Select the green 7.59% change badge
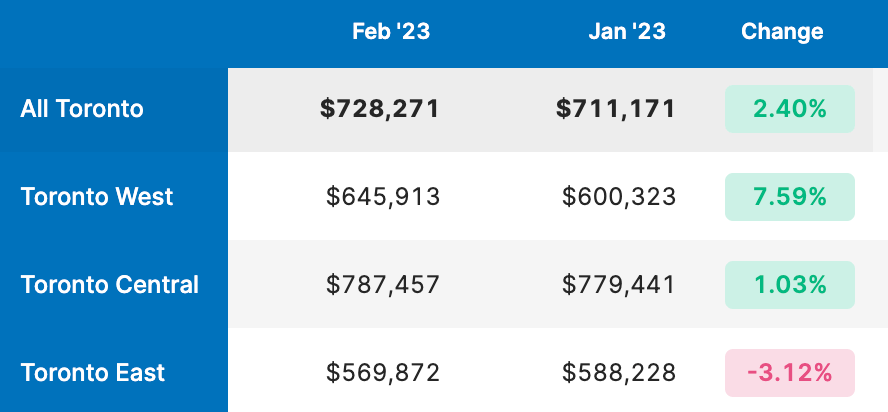The image size is (888, 412). pos(790,197)
